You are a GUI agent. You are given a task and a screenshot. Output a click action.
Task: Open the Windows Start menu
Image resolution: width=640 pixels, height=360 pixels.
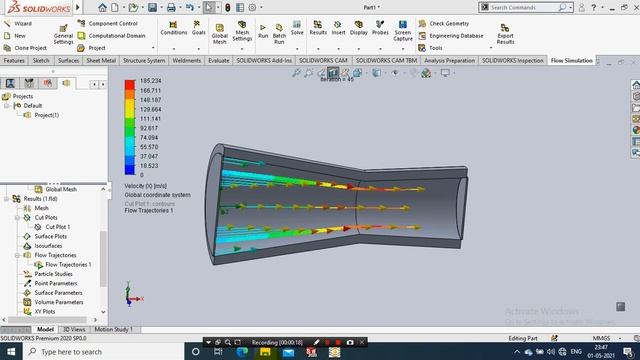point(11,351)
